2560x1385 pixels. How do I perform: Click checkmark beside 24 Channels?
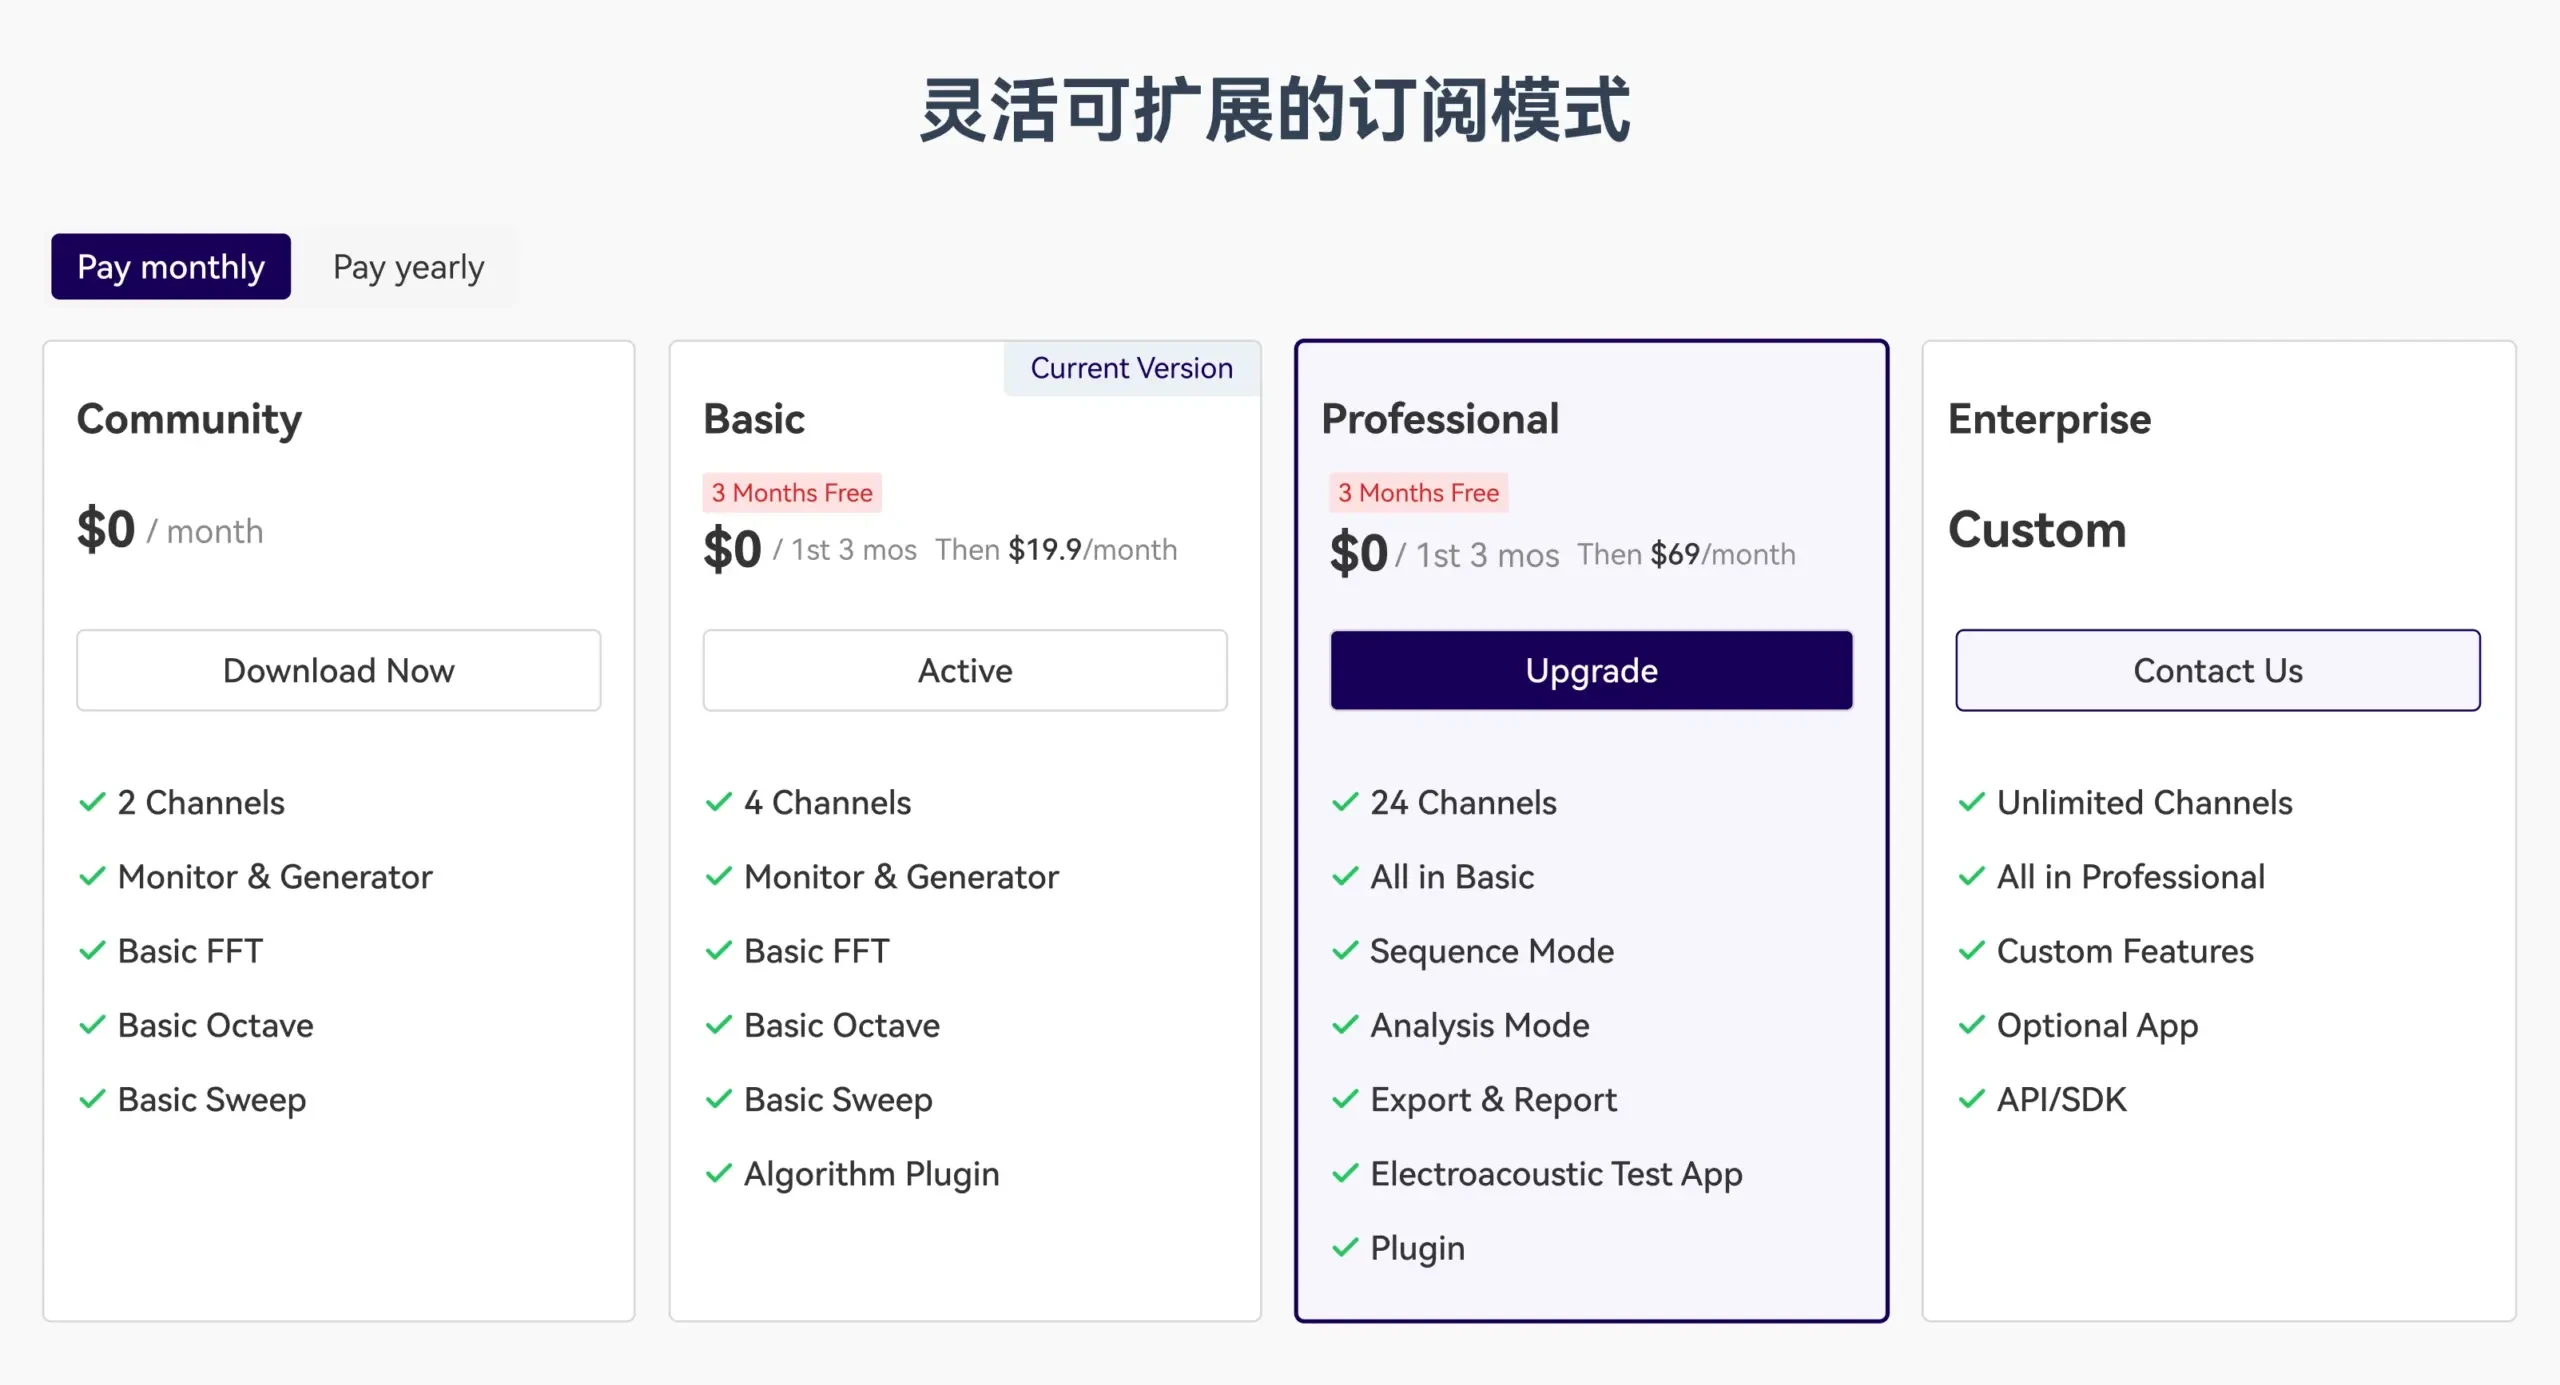1345,802
